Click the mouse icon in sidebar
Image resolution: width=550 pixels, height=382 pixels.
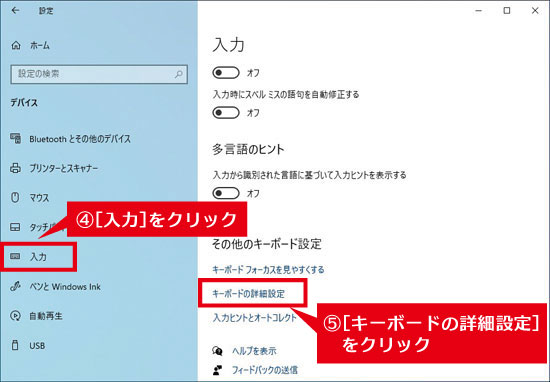coord(15,197)
